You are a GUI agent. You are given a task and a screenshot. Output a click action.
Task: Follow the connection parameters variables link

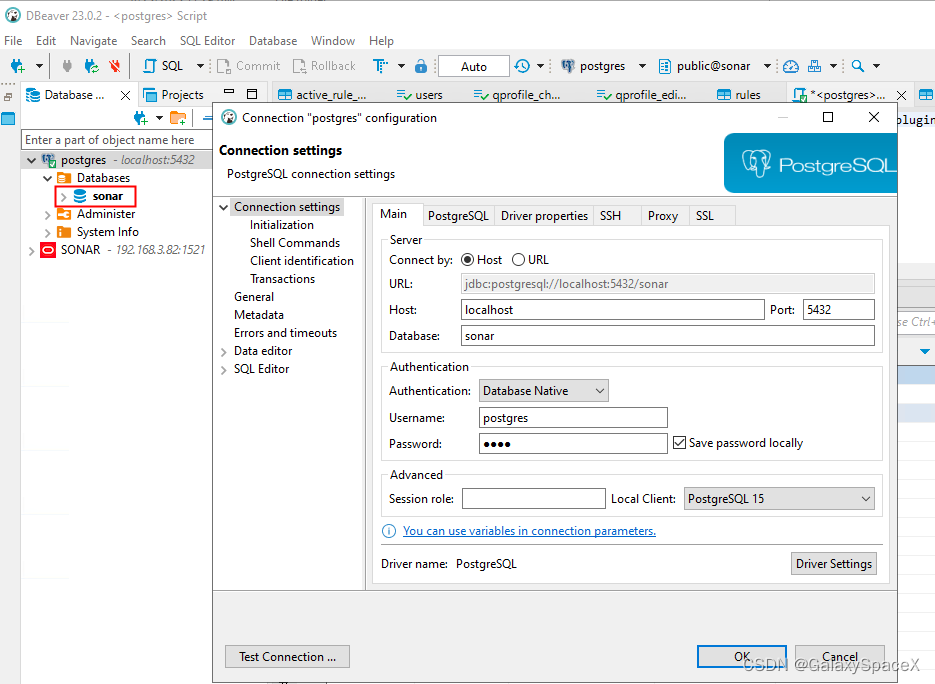[529, 531]
